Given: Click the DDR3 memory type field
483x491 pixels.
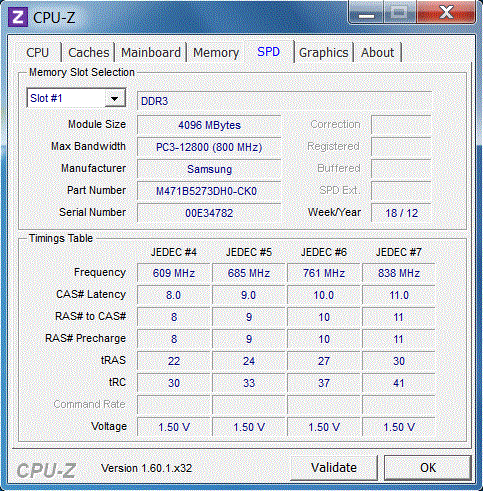Looking at the screenshot, I should (284, 101).
